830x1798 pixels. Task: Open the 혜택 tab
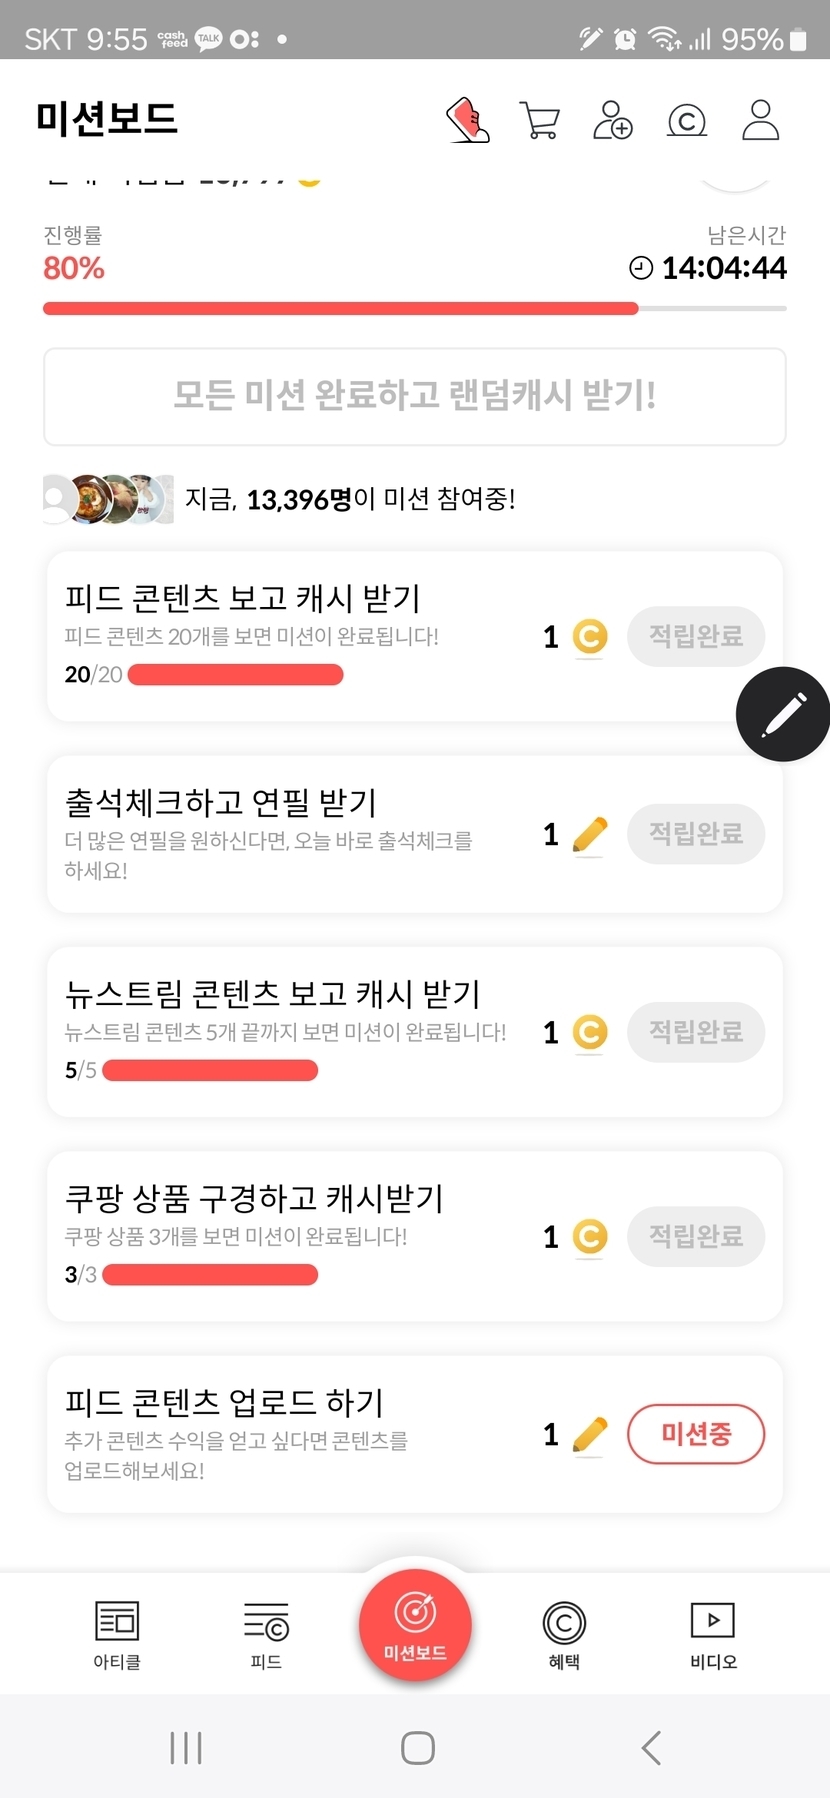click(x=564, y=1634)
